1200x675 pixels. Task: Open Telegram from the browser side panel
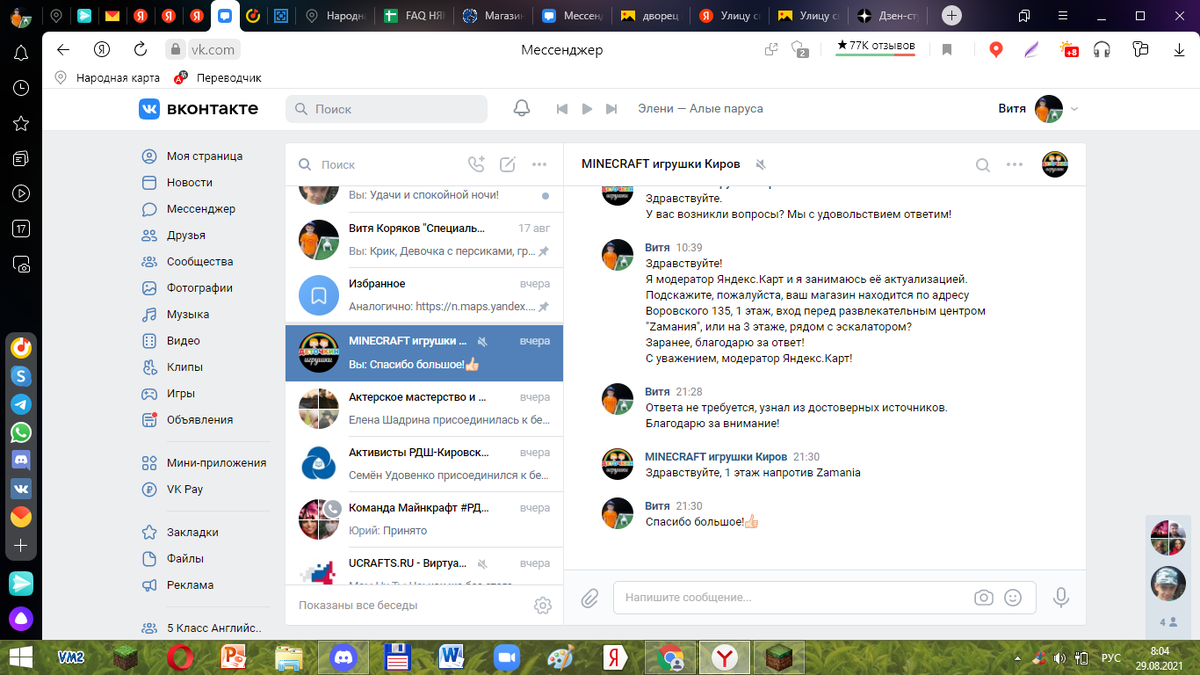point(21,404)
